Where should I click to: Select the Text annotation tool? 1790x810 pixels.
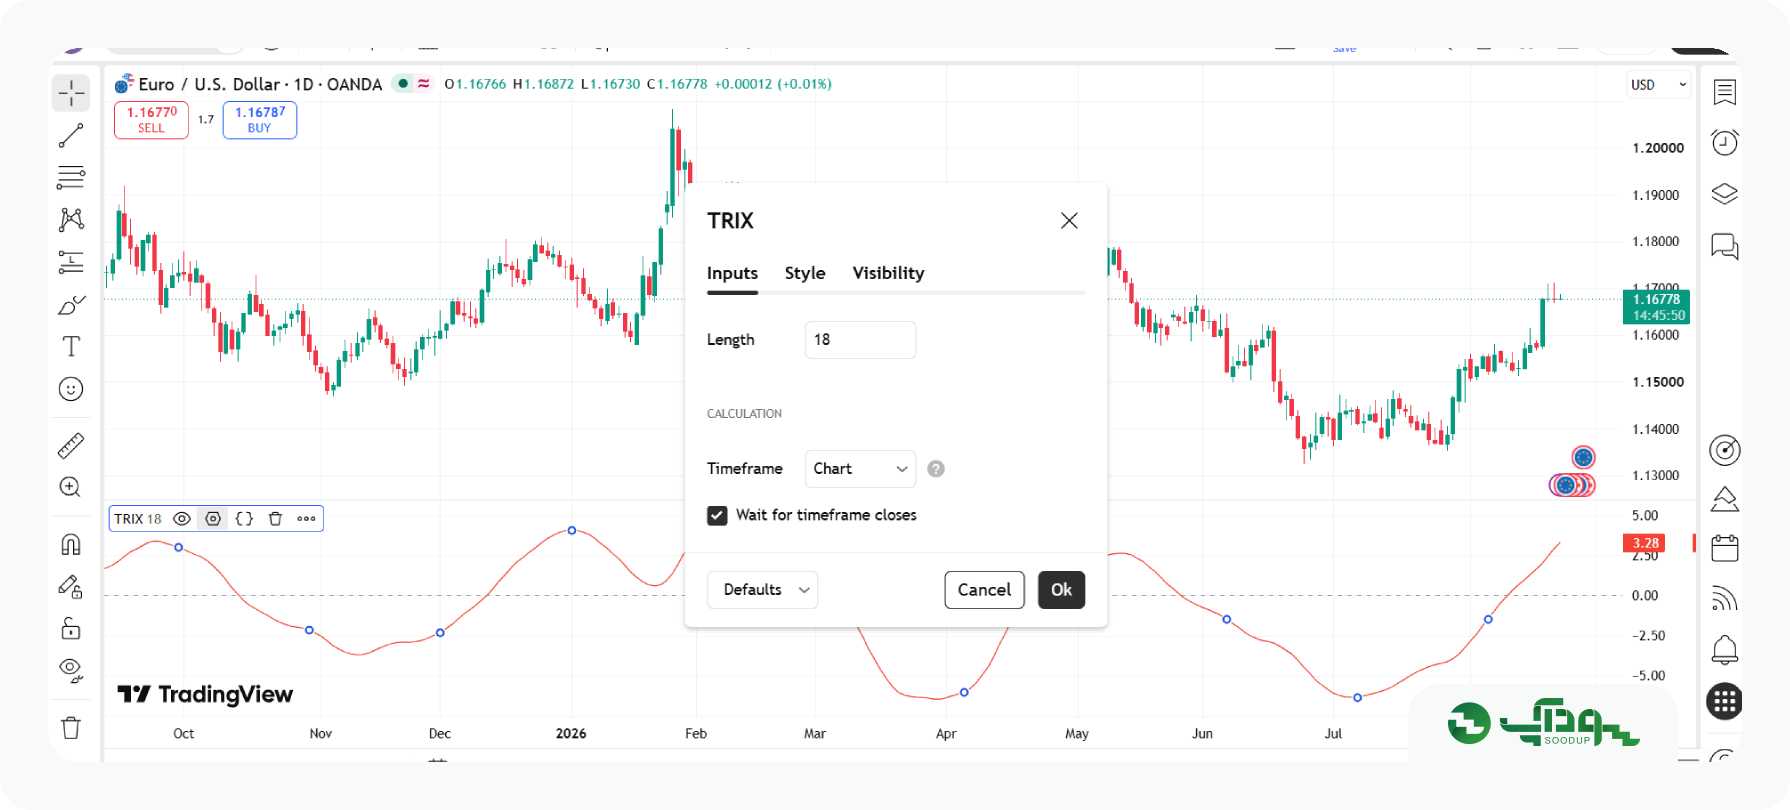[x=71, y=347]
